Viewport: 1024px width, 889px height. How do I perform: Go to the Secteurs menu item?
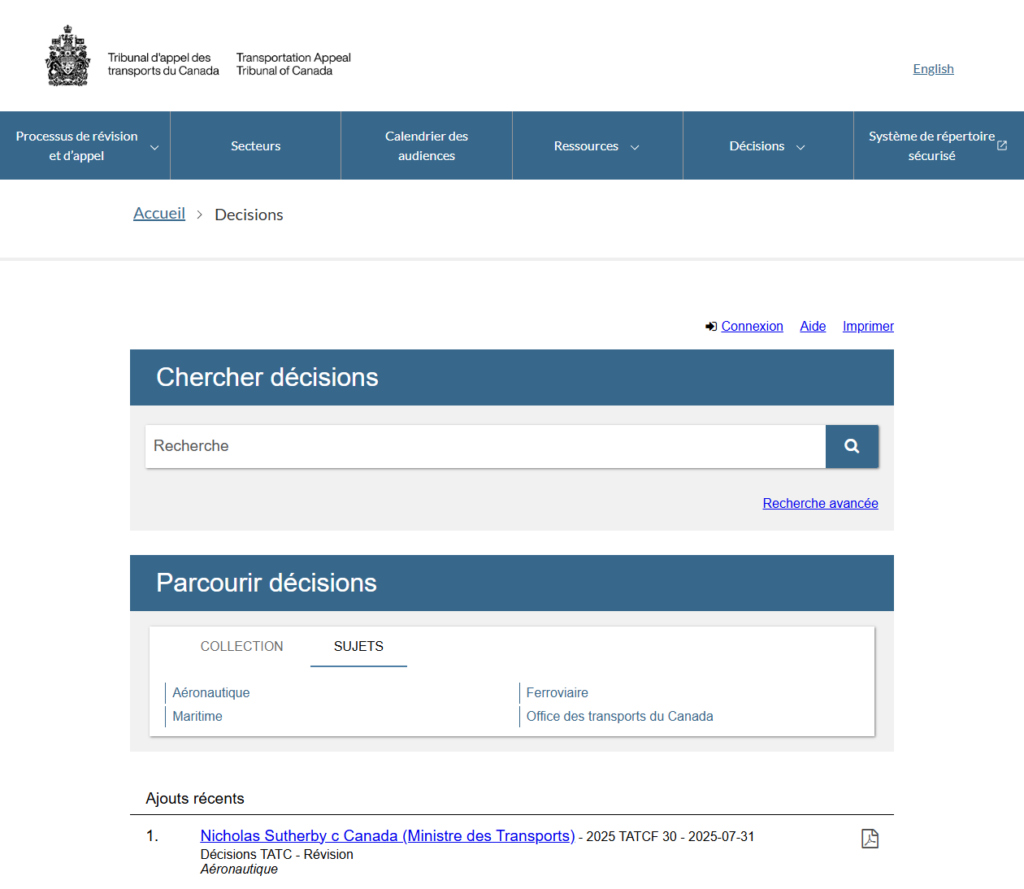pyautogui.click(x=256, y=146)
